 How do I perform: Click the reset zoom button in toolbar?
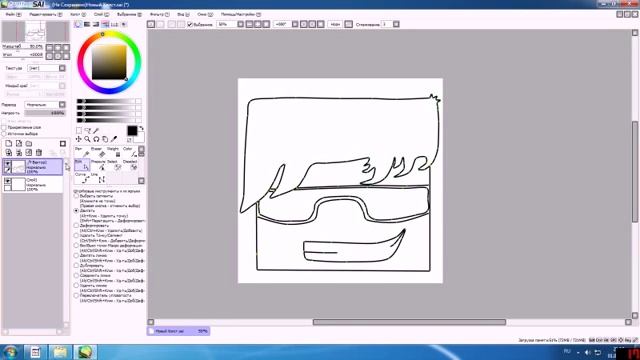point(267,24)
